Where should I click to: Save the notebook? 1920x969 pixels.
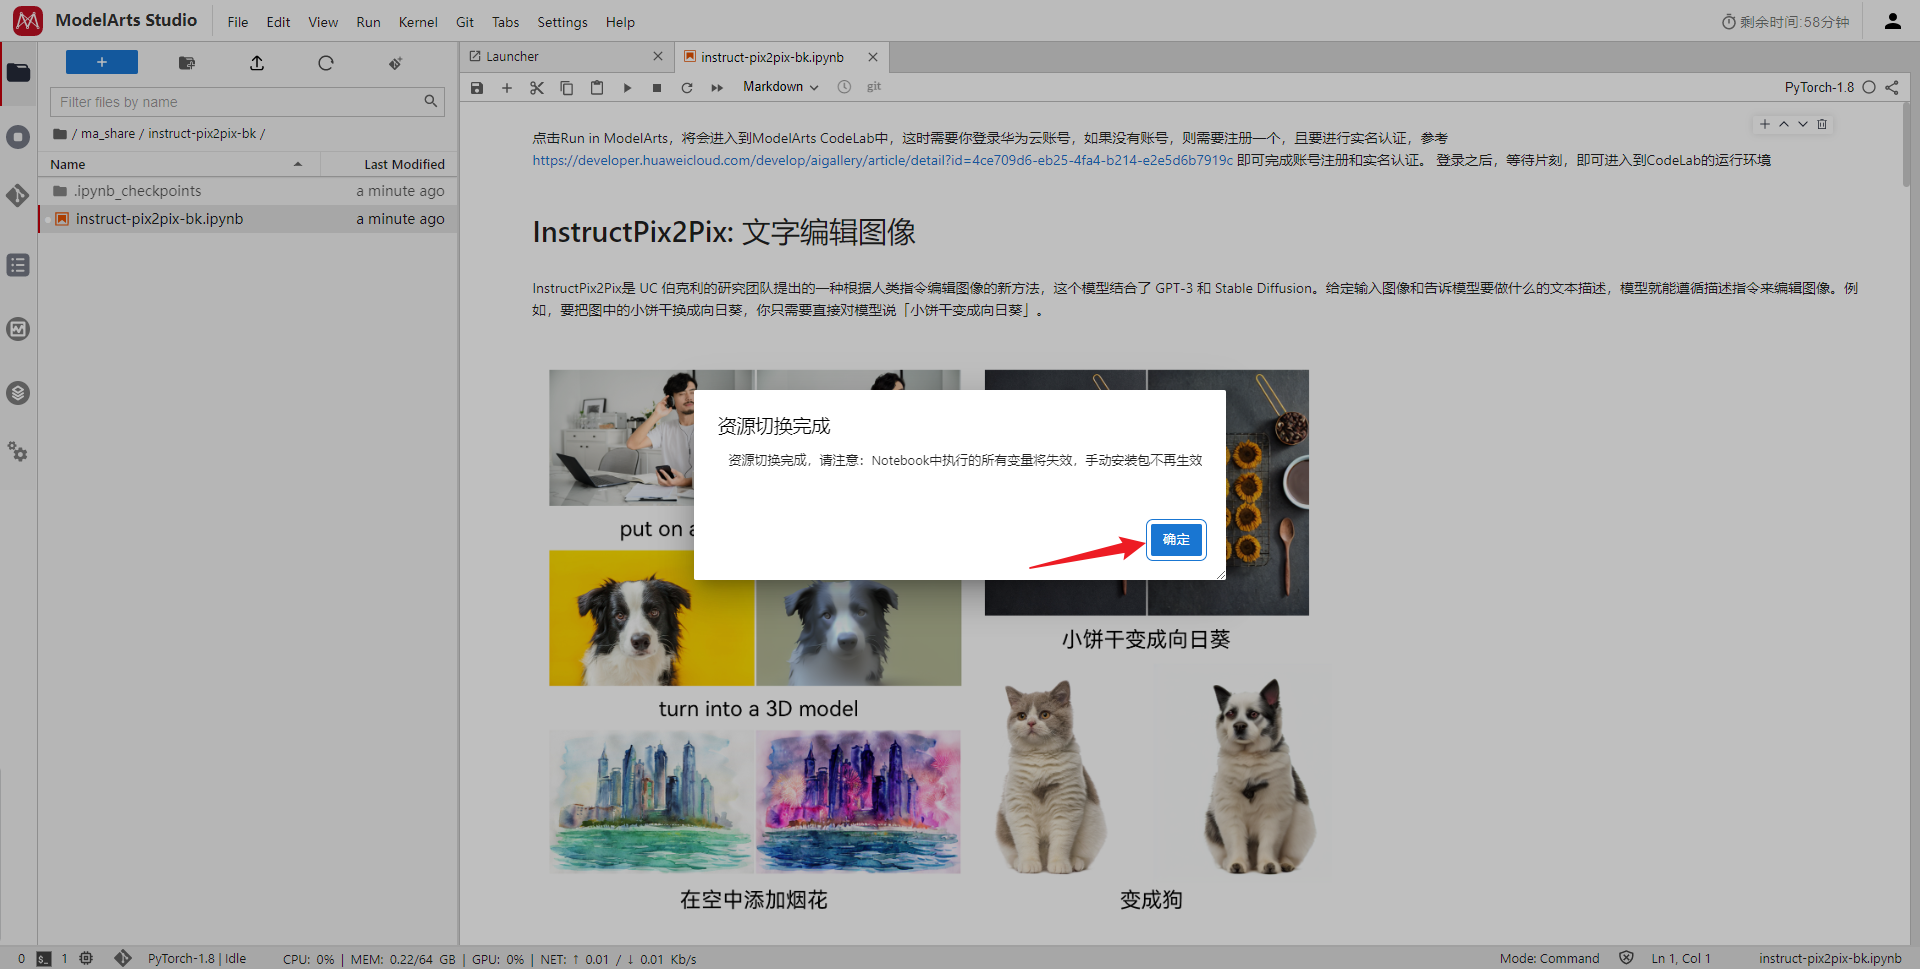pos(477,87)
